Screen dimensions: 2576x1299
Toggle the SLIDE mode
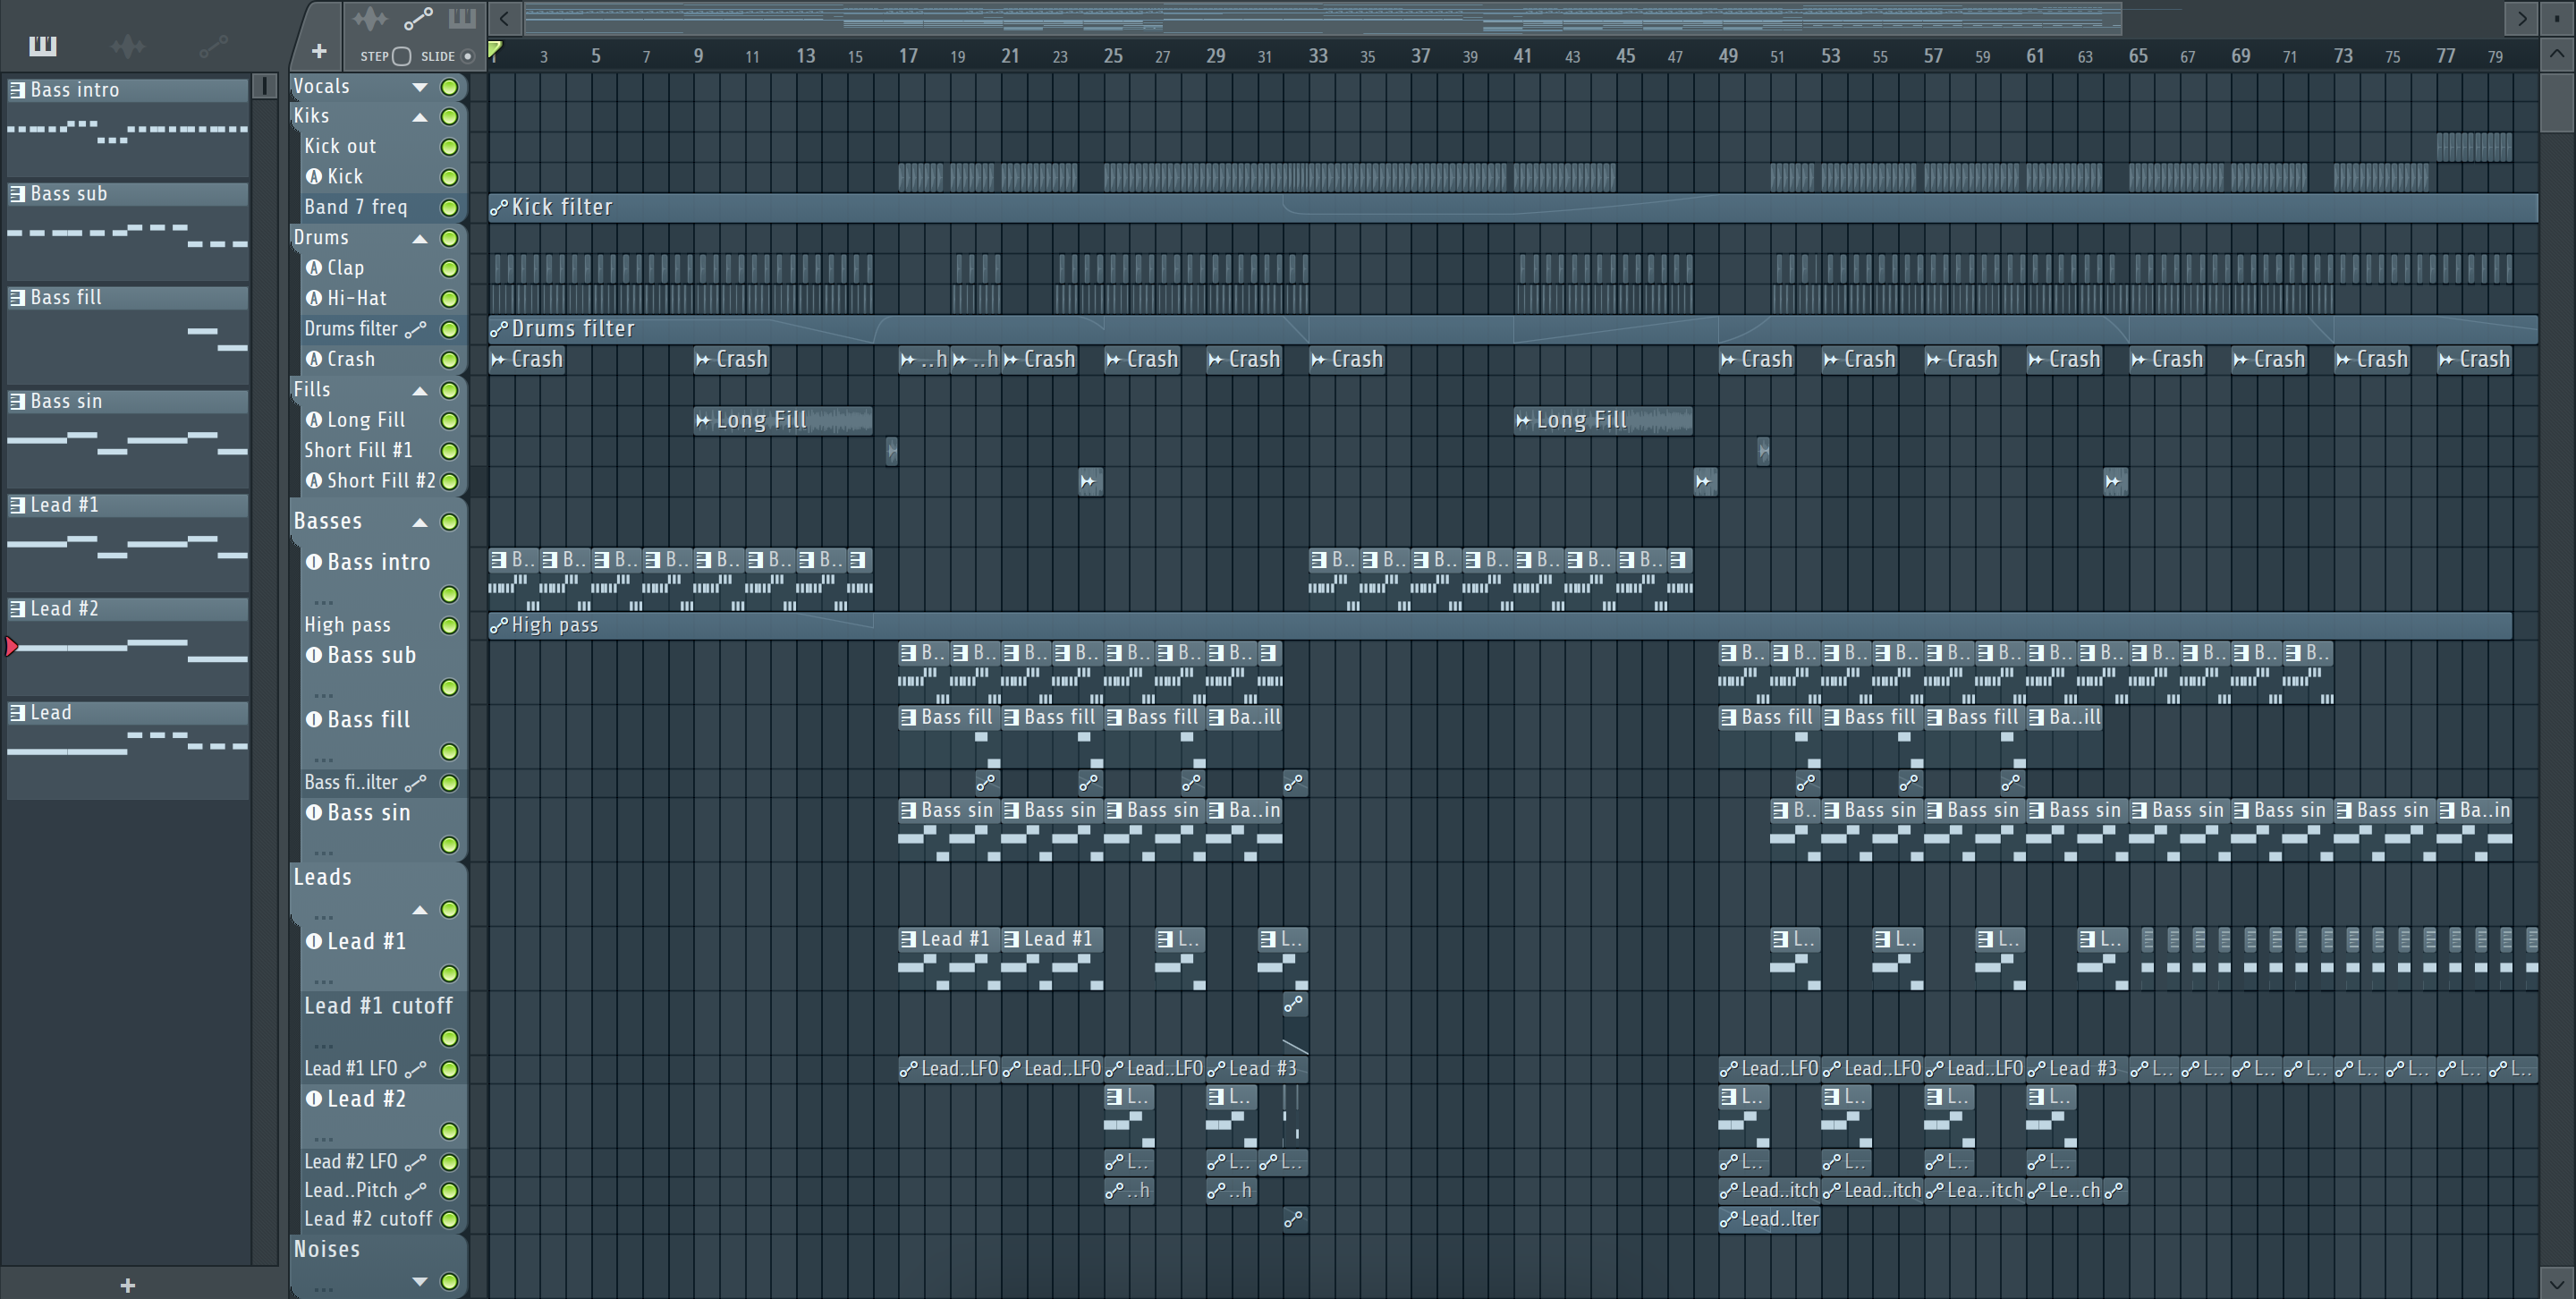(x=467, y=56)
